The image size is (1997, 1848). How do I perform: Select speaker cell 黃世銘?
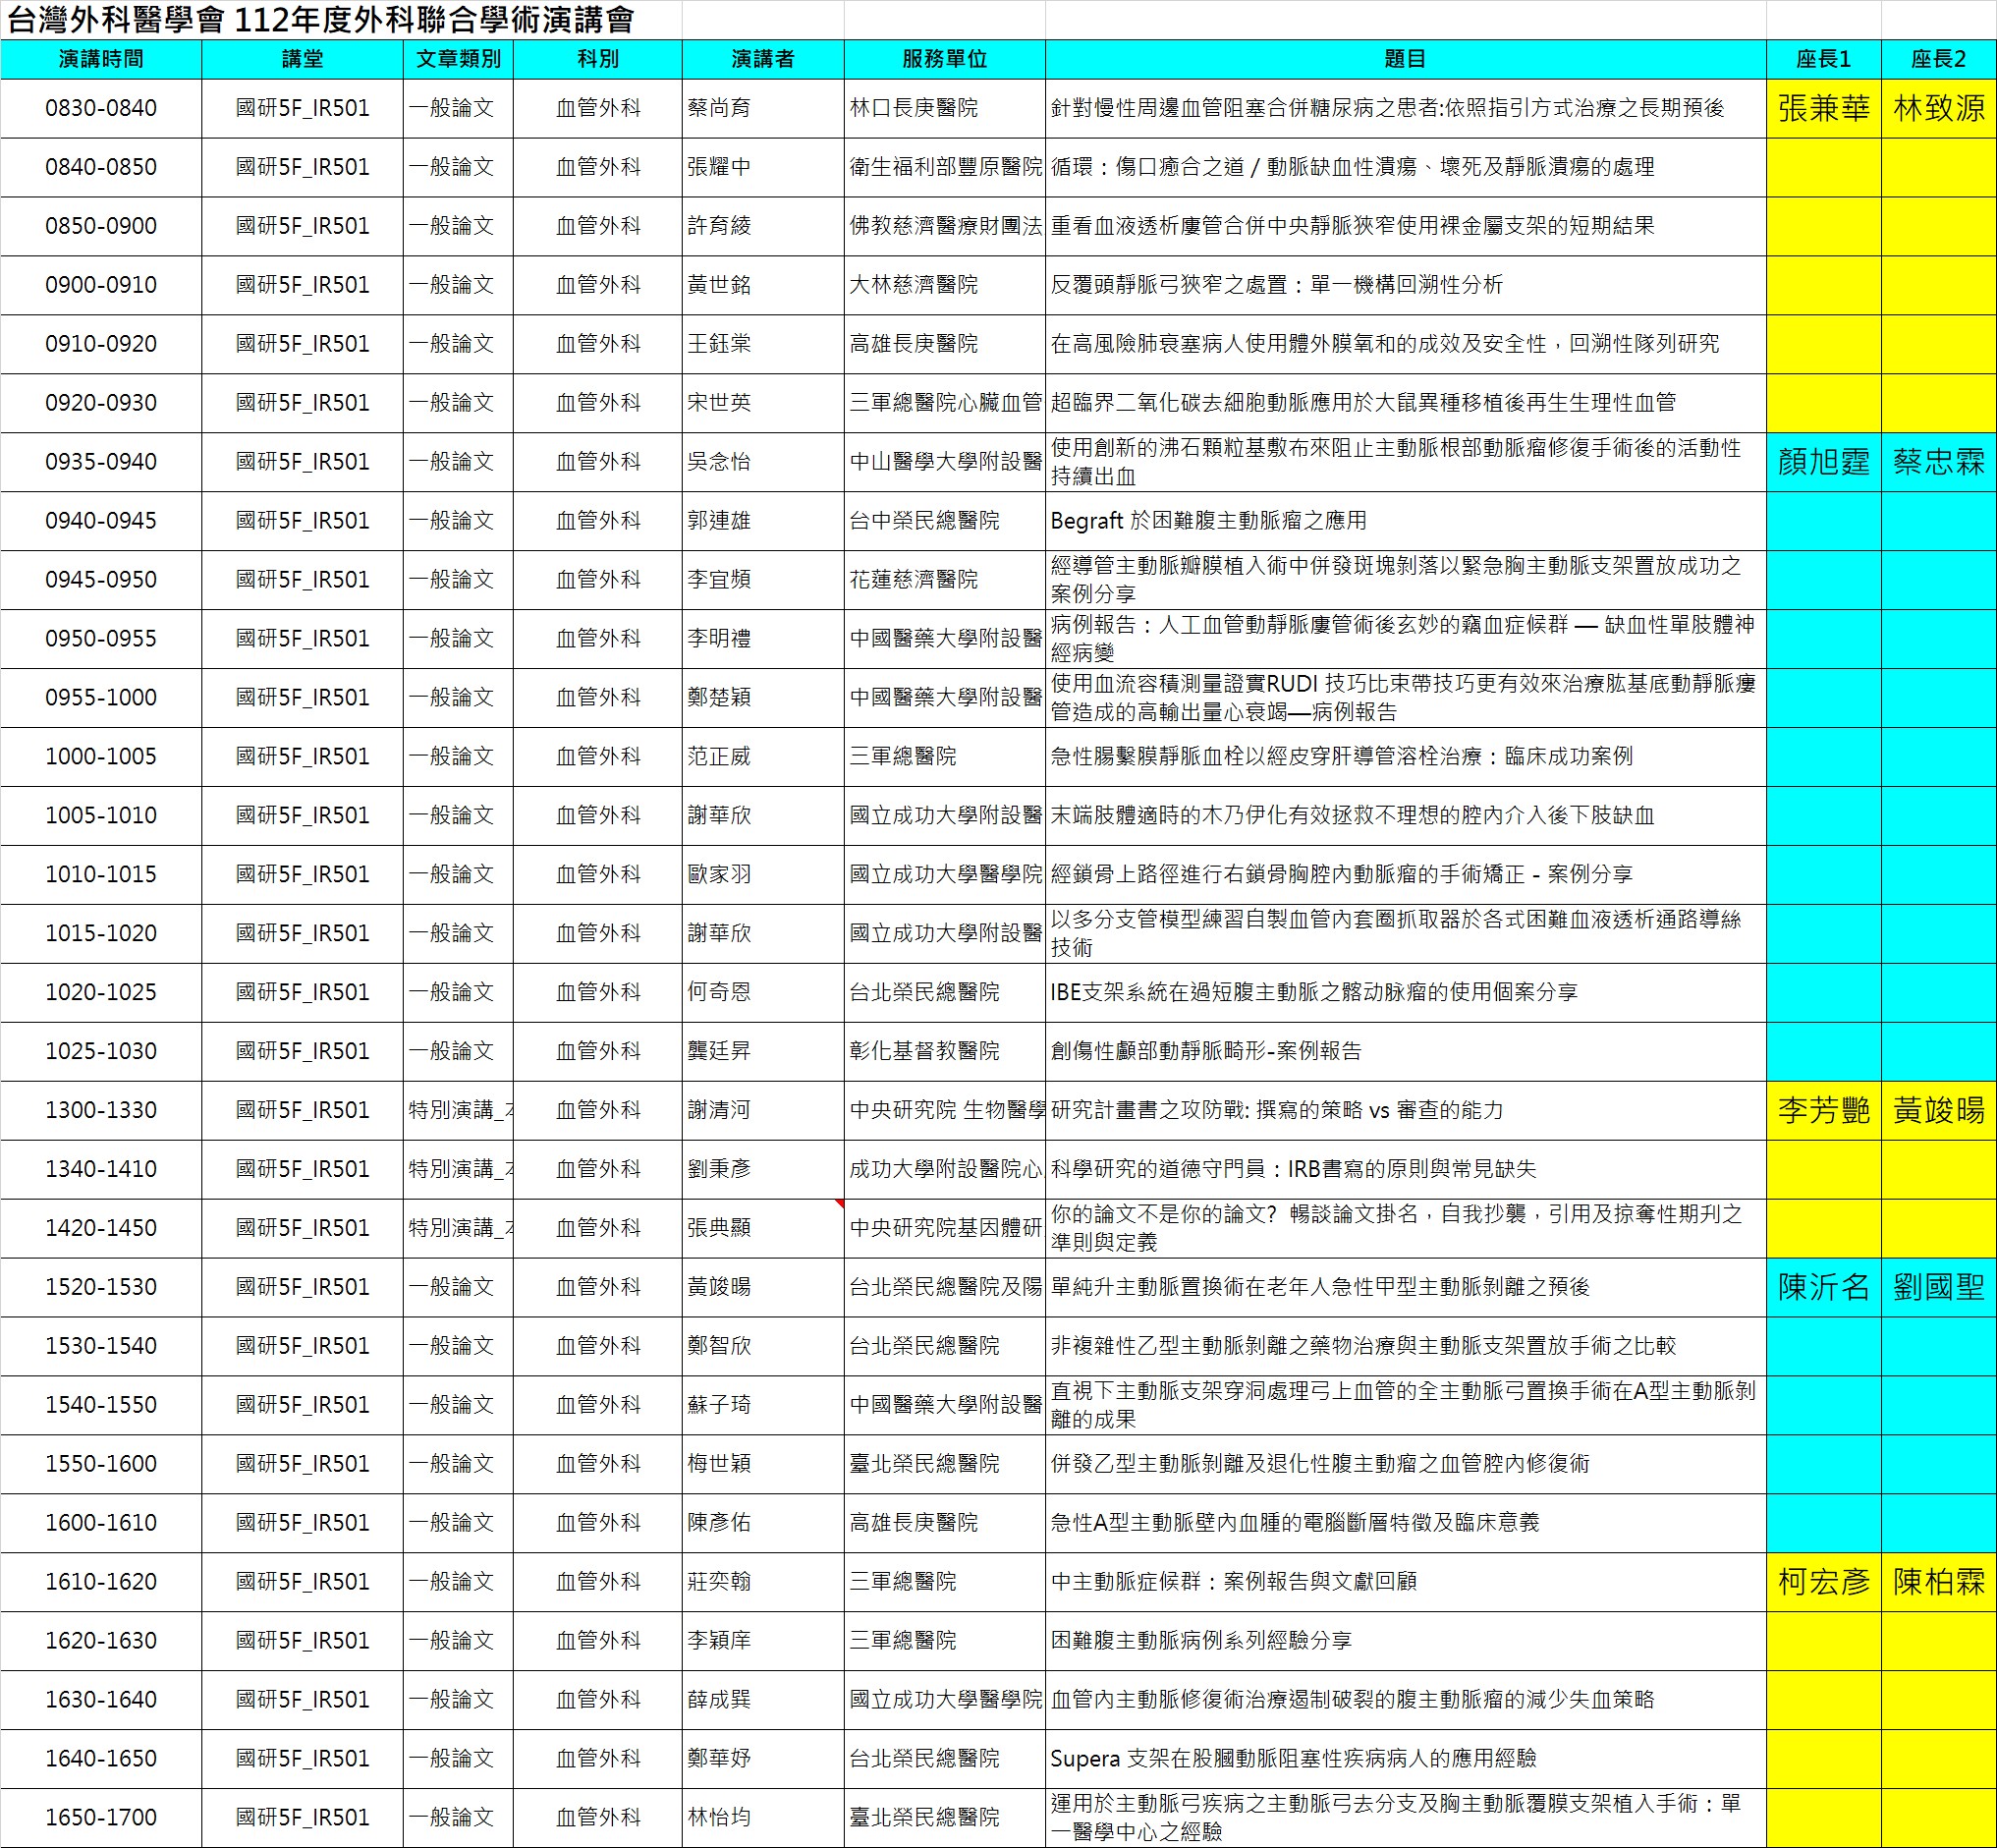763,285
